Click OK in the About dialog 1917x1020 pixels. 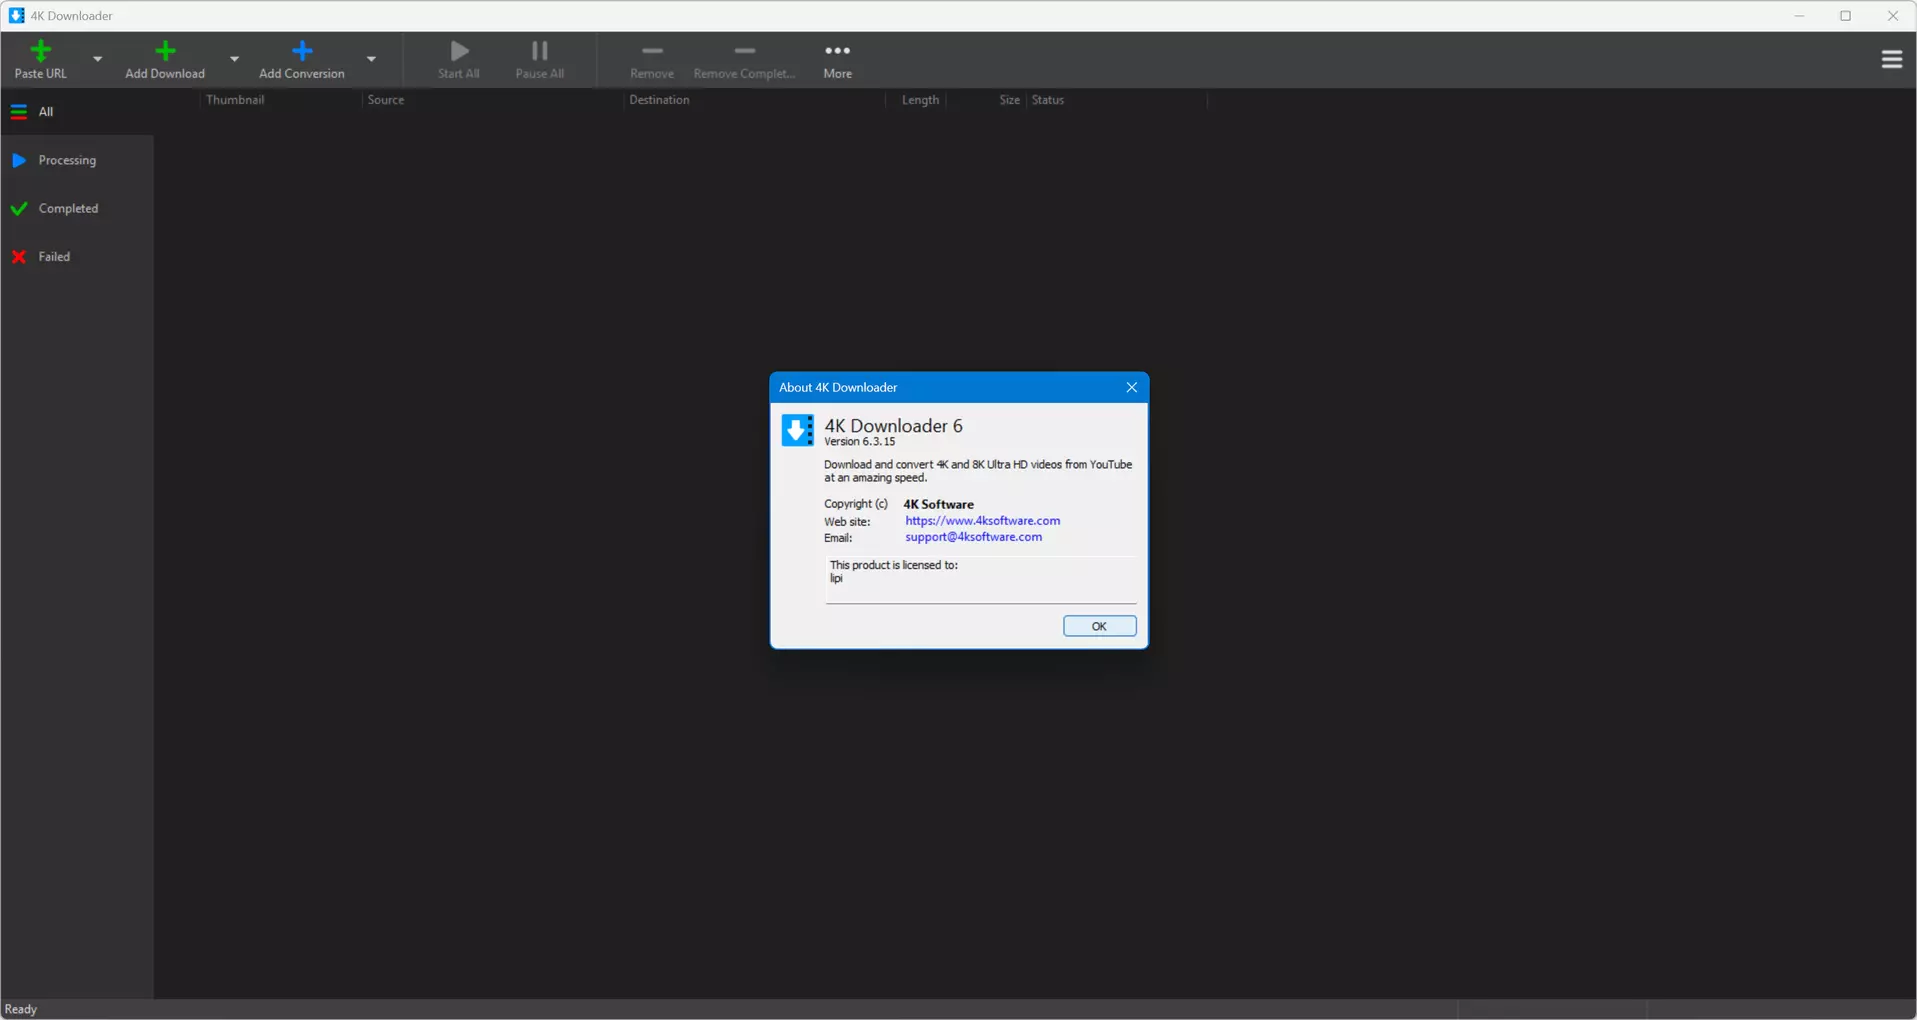coord(1099,626)
